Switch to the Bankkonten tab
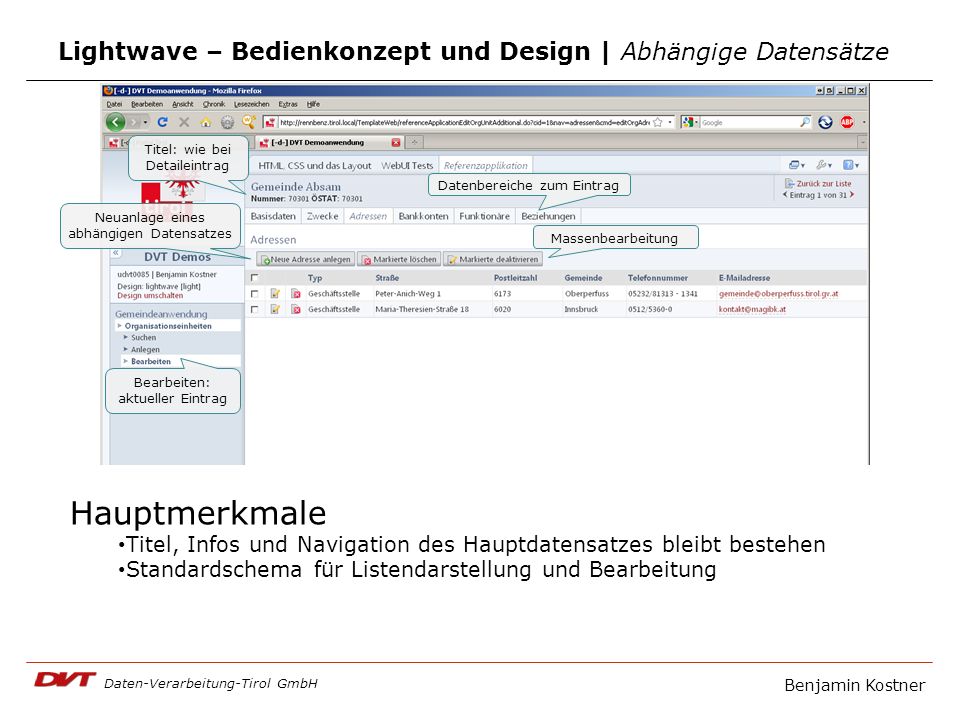This screenshot has height=720, width=960. [x=423, y=216]
